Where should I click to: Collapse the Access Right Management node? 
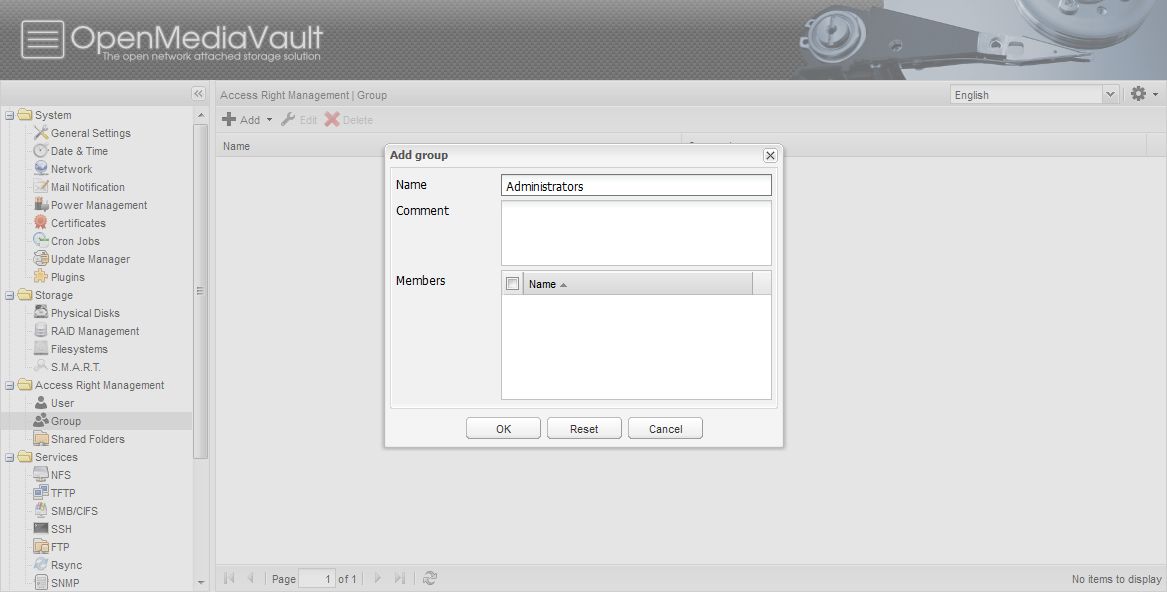[10, 386]
